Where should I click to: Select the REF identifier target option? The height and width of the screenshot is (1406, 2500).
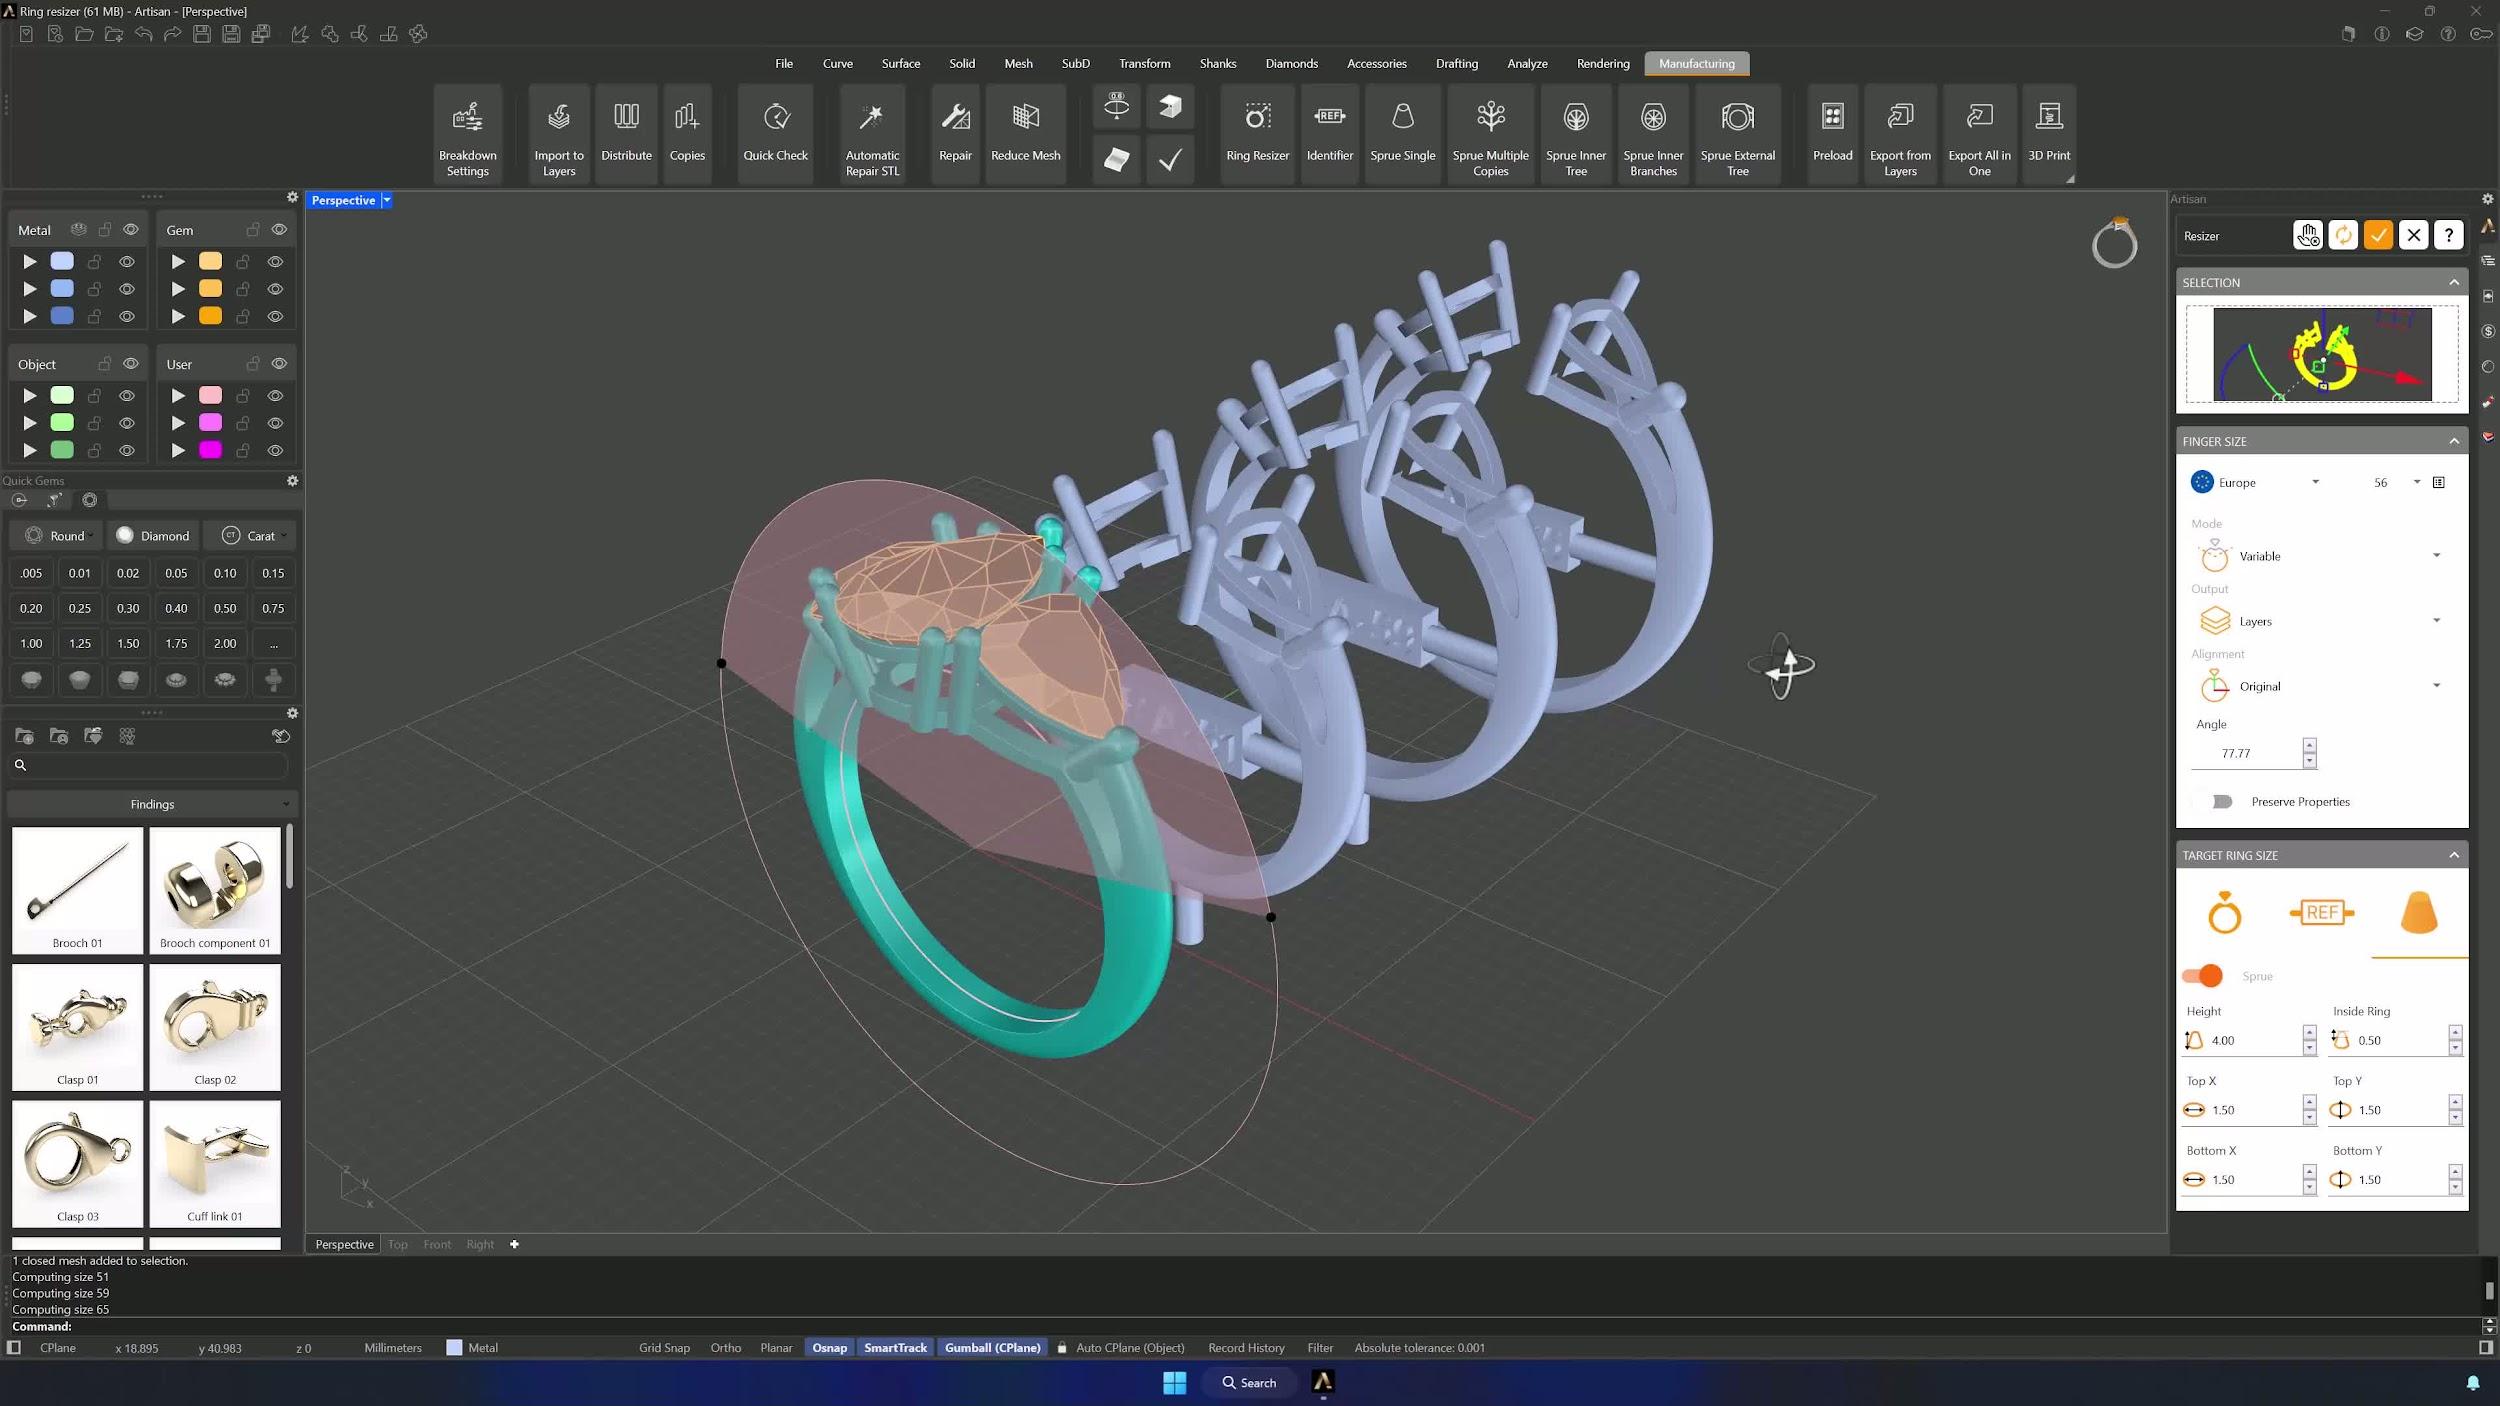[x=2321, y=912]
